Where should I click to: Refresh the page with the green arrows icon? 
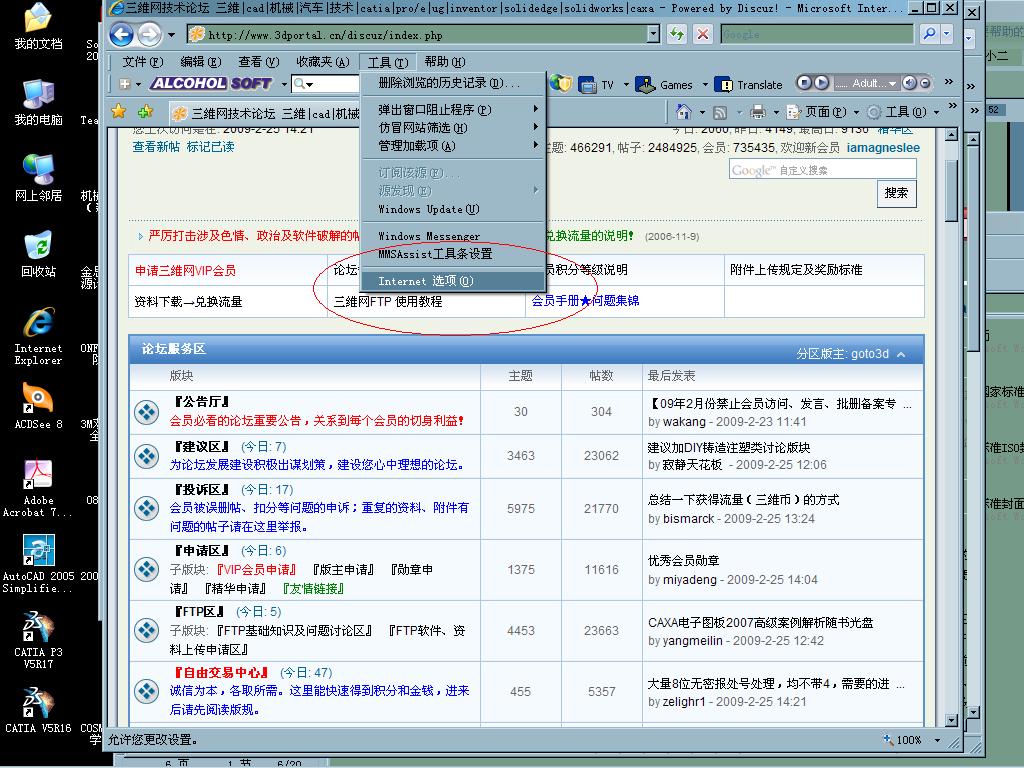click(676, 34)
